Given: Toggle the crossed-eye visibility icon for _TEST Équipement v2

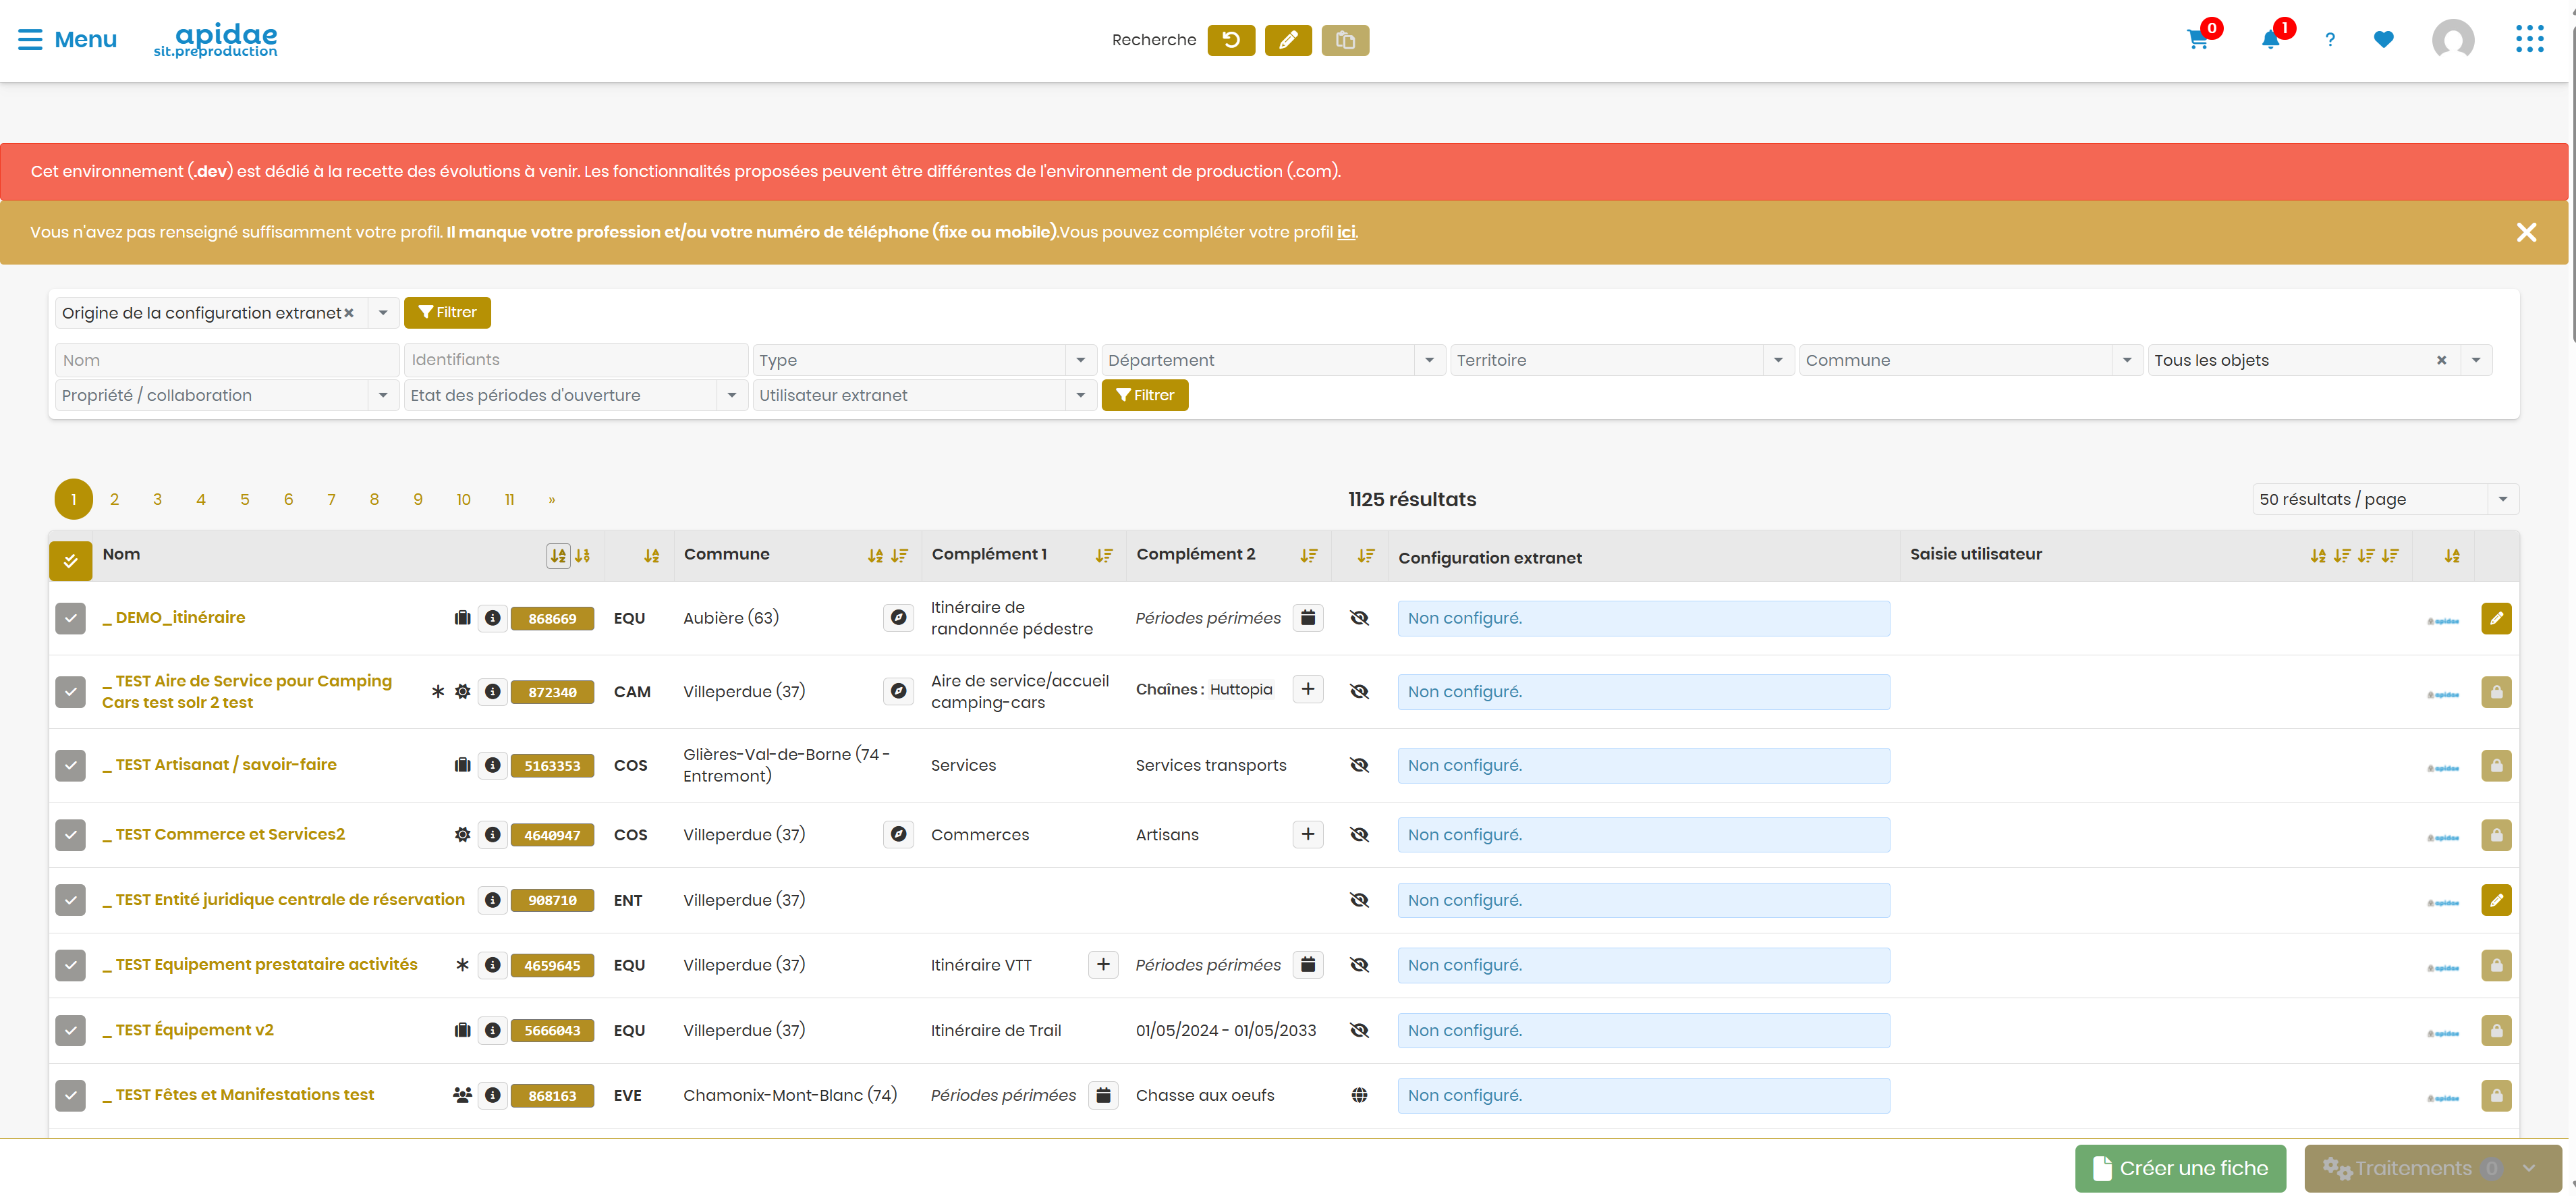Looking at the screenshot, I should pos(1359,1030).
